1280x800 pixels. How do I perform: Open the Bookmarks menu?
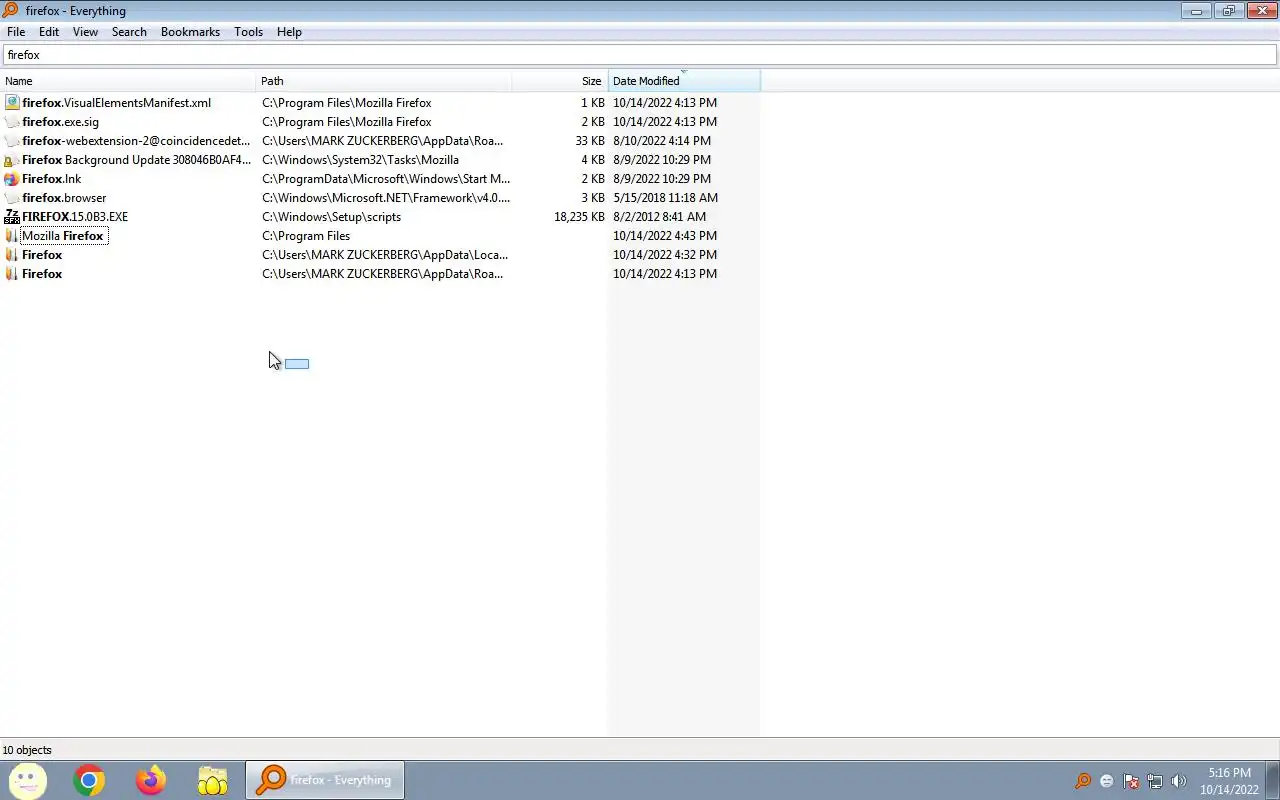[x=190, y=32]
